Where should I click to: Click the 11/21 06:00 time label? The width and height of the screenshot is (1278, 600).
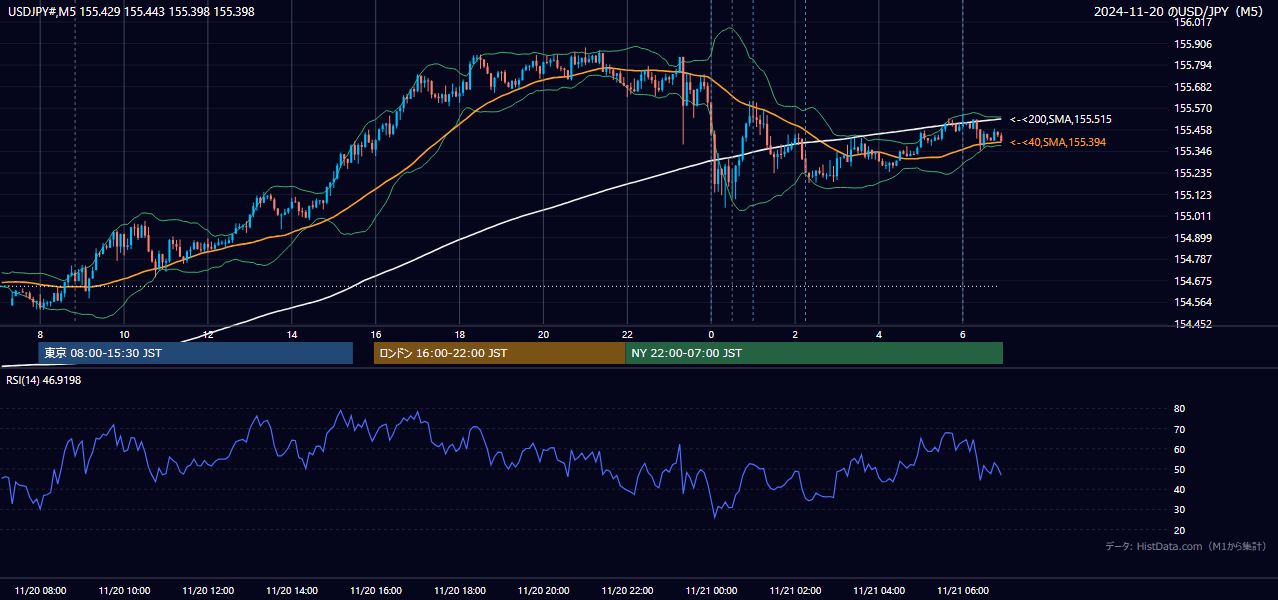point(963,591)
